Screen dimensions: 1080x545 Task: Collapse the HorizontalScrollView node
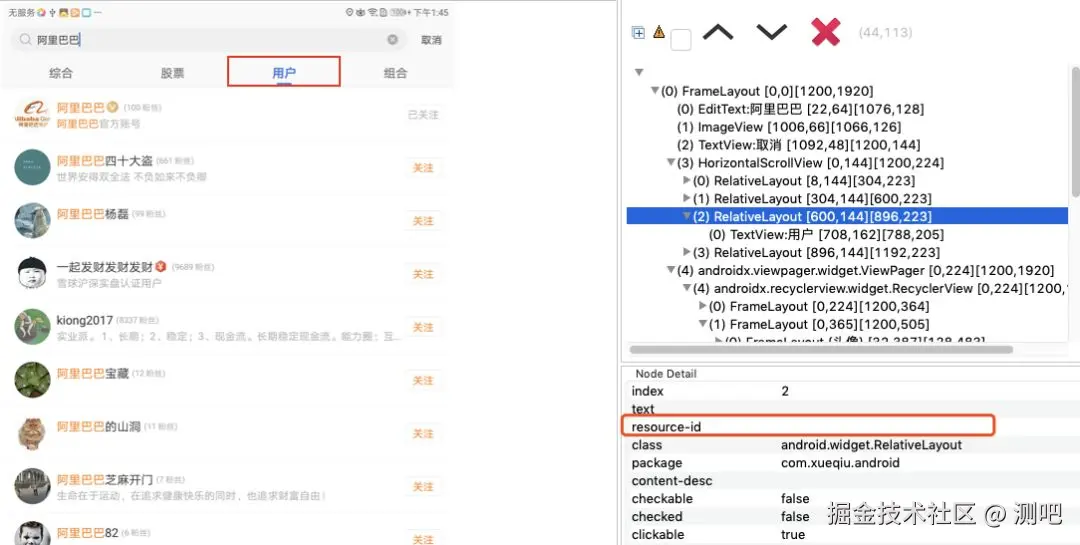670,163
